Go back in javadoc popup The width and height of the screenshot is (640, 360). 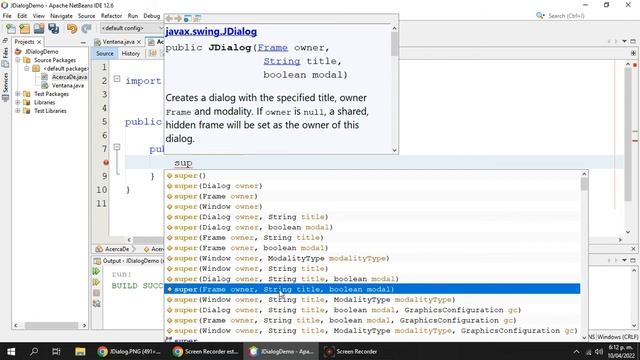coord(169,18)
